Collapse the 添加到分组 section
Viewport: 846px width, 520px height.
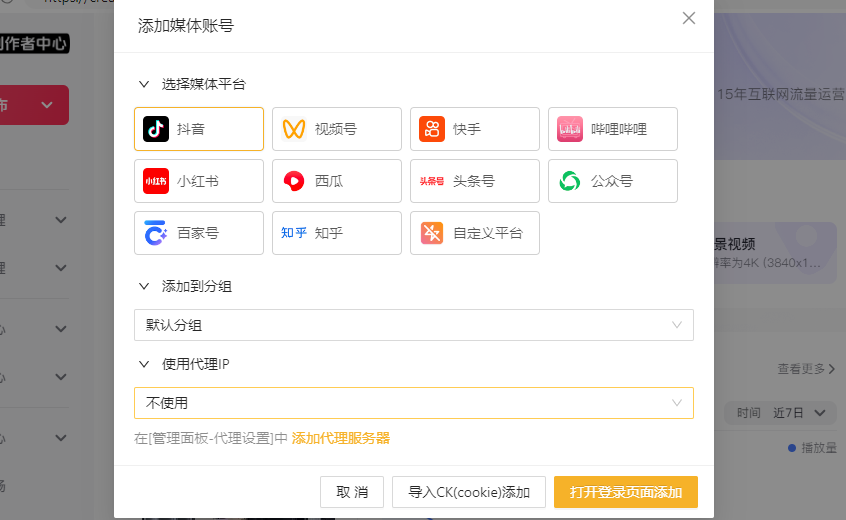[x=144, y=286]
